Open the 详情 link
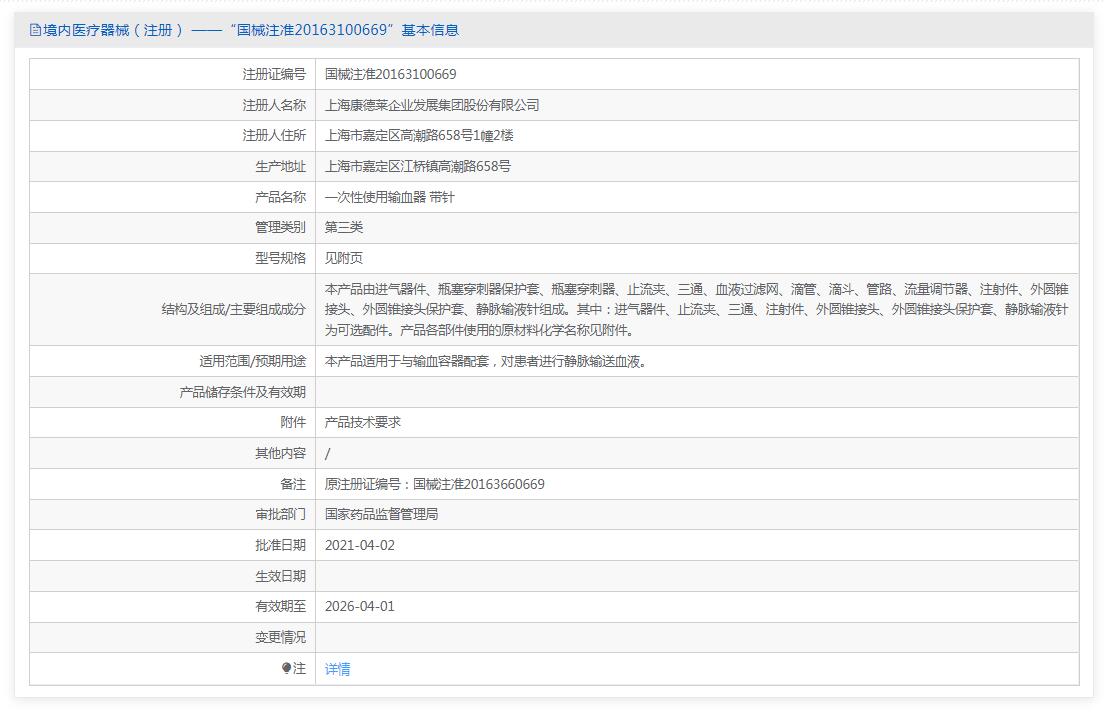Viewport: 1104px width, 722px height. (337, 669)
